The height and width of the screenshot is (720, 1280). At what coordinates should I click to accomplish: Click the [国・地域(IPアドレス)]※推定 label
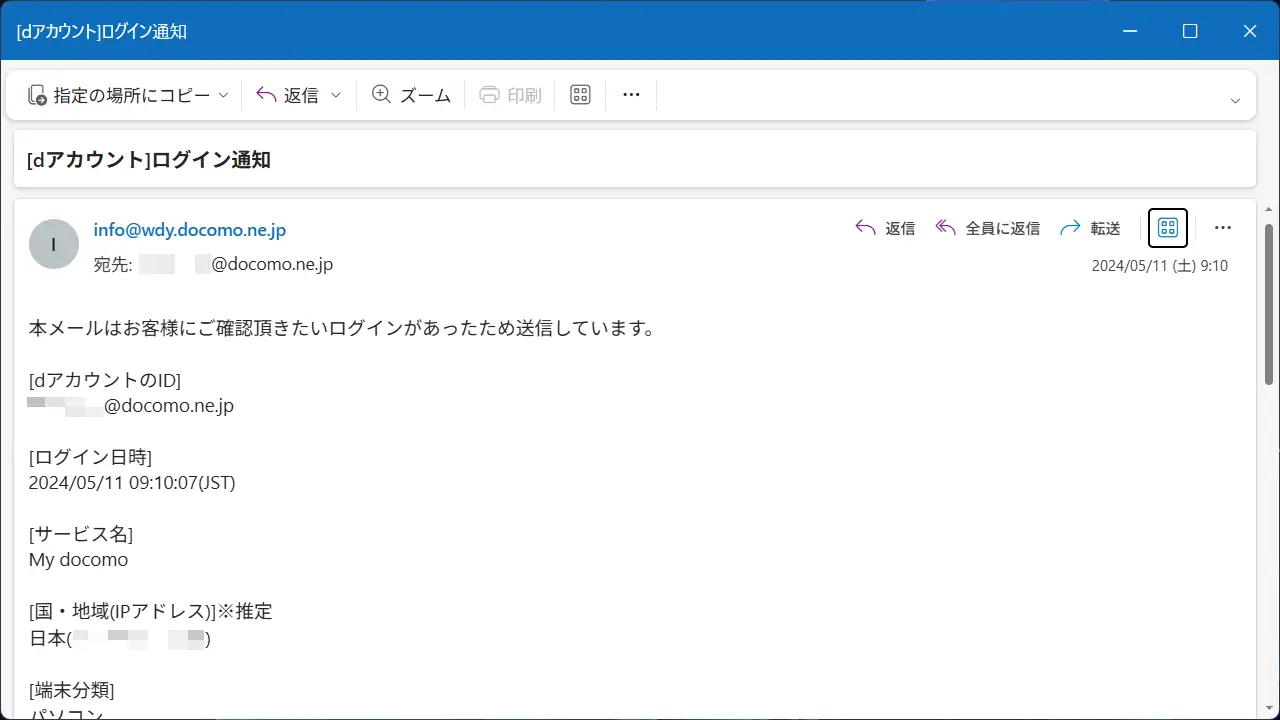click(150, 612)
